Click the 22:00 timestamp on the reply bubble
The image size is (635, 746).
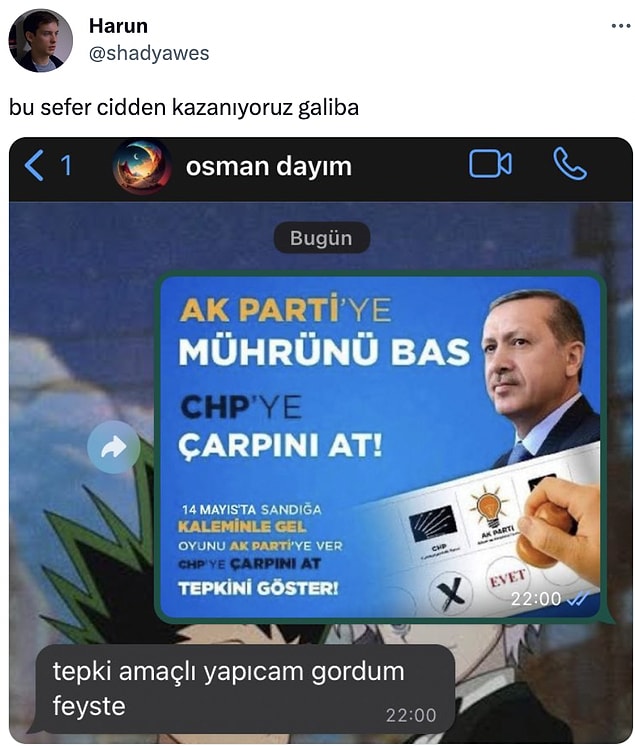coord(410,715)
